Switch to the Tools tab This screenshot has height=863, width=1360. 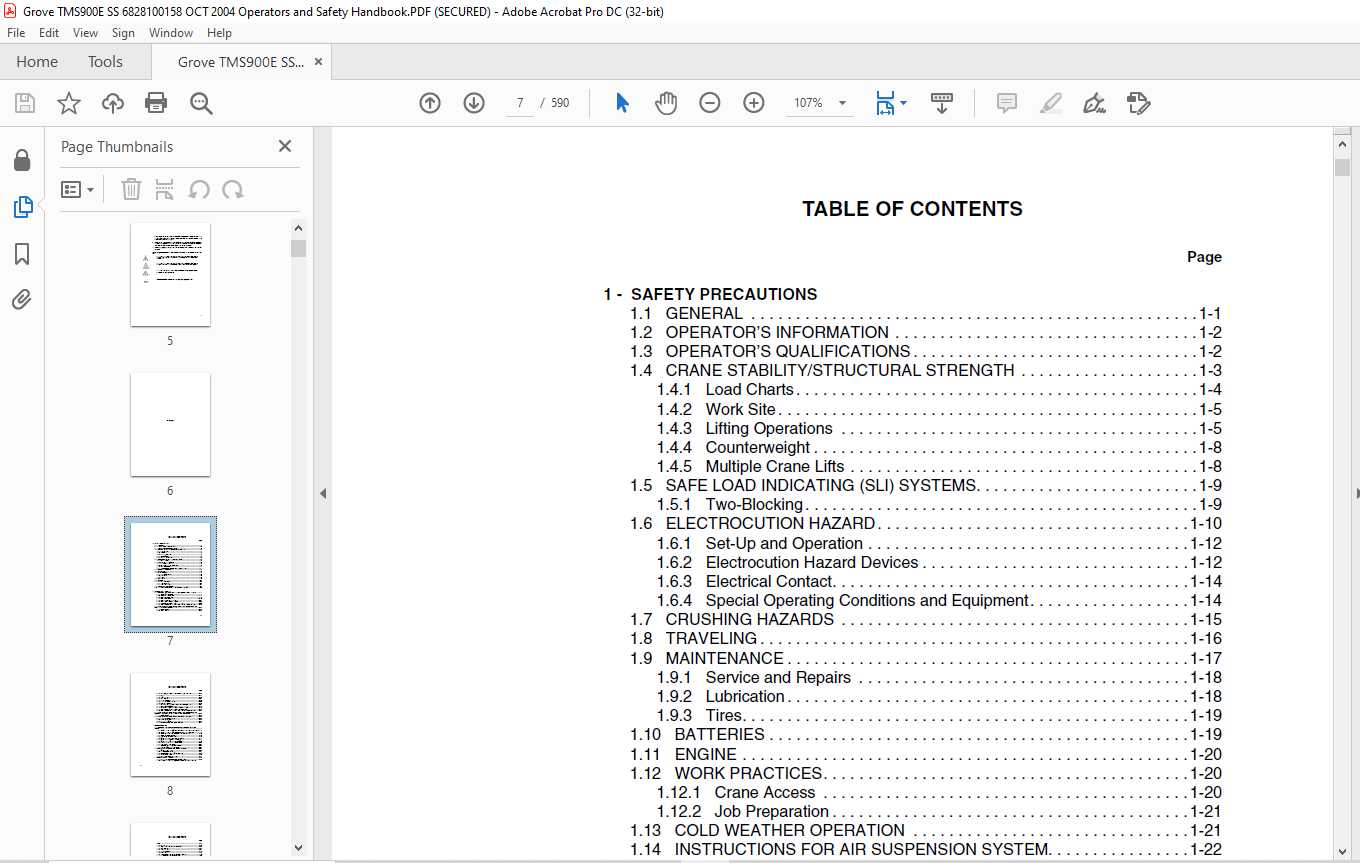[105, 62]
